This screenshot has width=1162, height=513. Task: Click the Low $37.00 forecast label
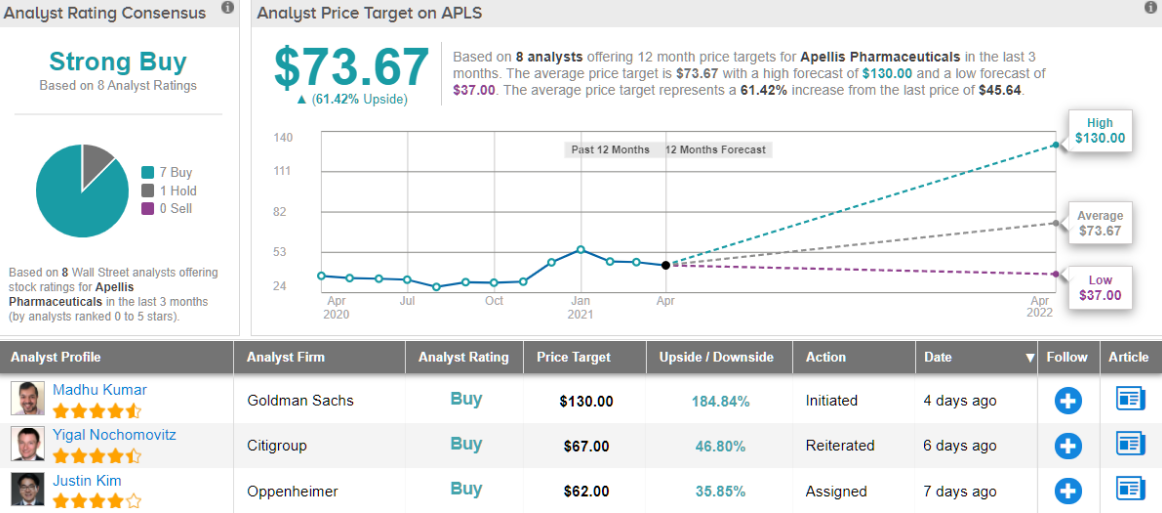click(x=1099, y=288)
